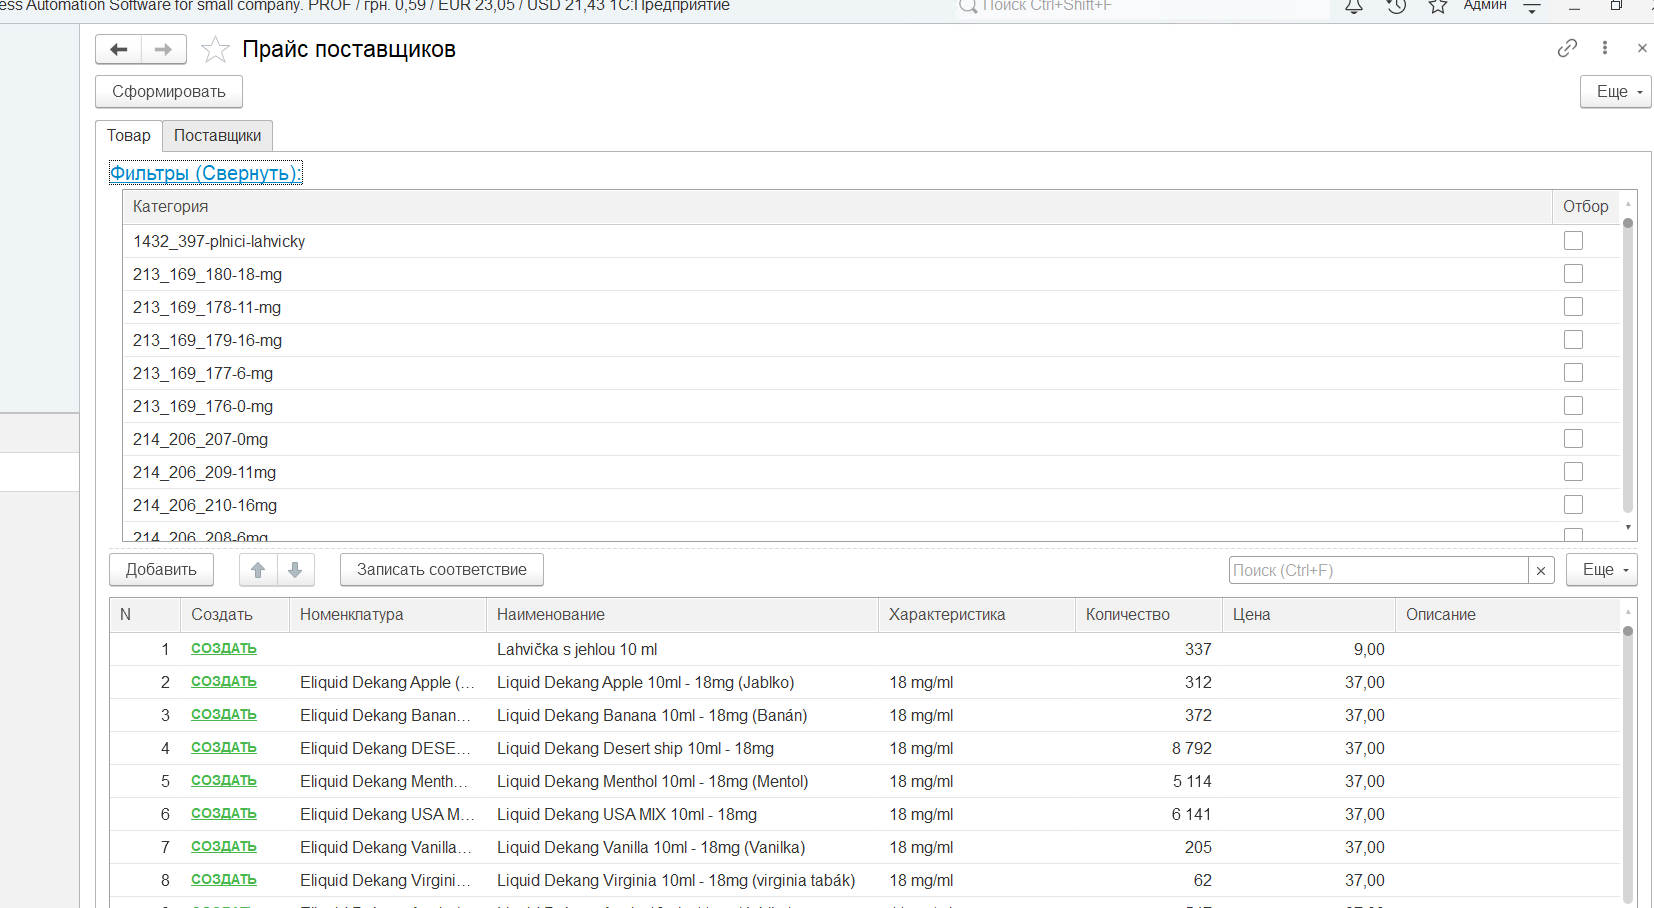Move selected row down
1654x908 pixels.
tap(295, 570)
